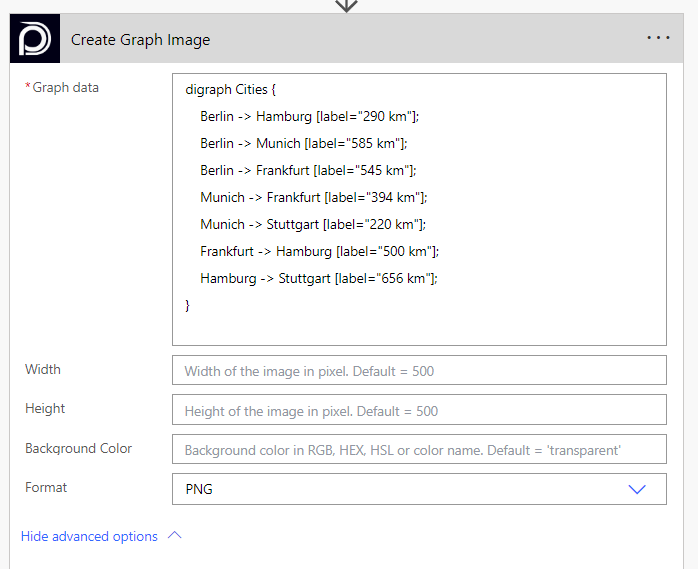Click the Hide advanced options link

coord(89,536)
